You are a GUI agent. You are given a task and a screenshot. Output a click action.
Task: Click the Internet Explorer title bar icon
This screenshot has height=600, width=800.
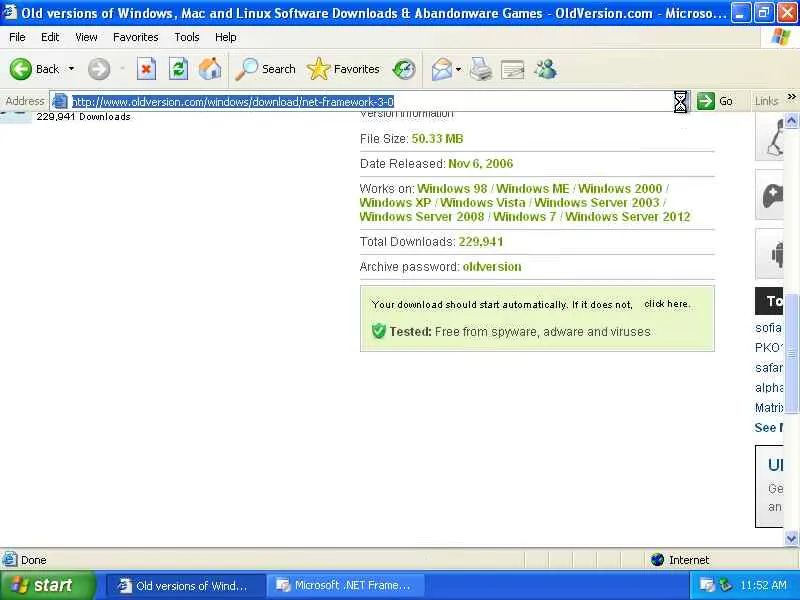coord(9,11)
